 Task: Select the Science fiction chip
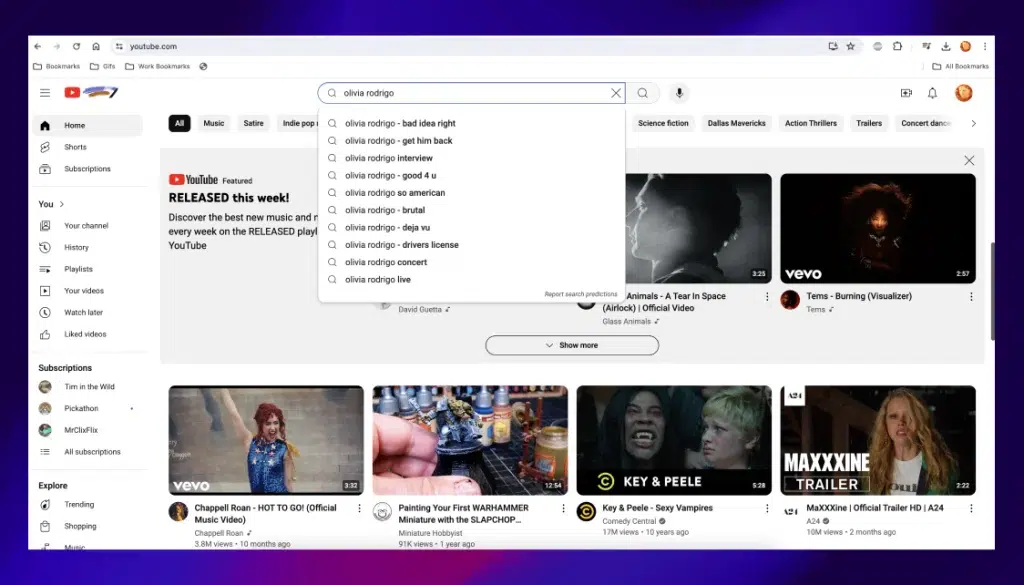(x=663, y=123)
